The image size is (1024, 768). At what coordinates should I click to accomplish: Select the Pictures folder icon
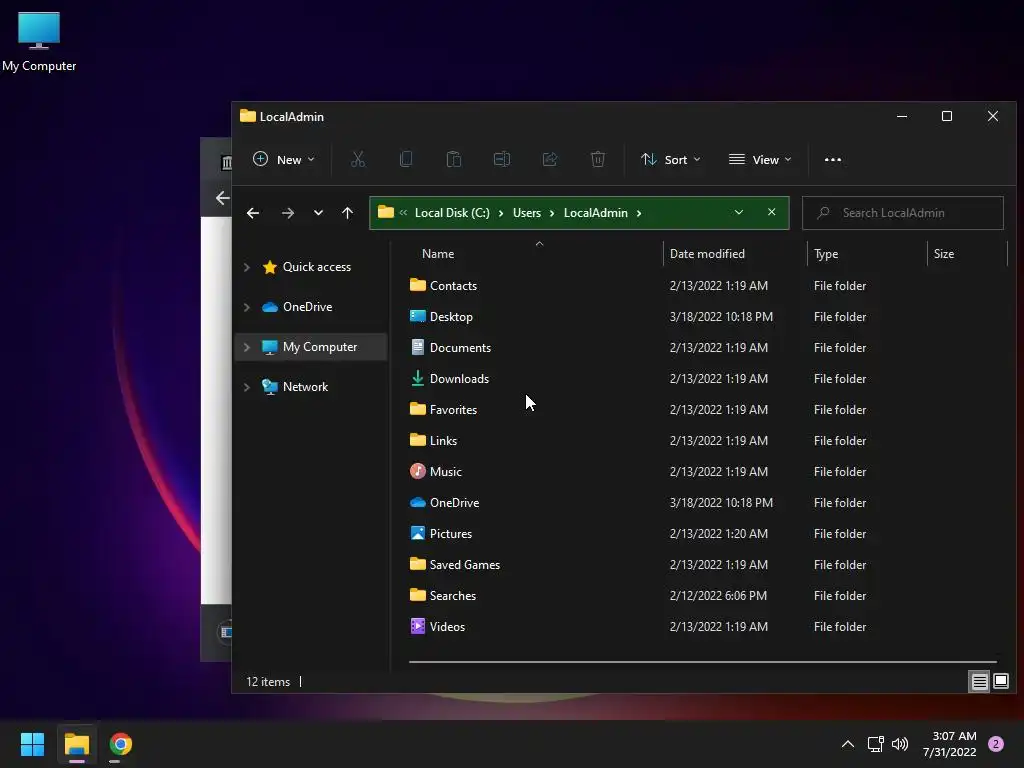click(x=417, y=533)
